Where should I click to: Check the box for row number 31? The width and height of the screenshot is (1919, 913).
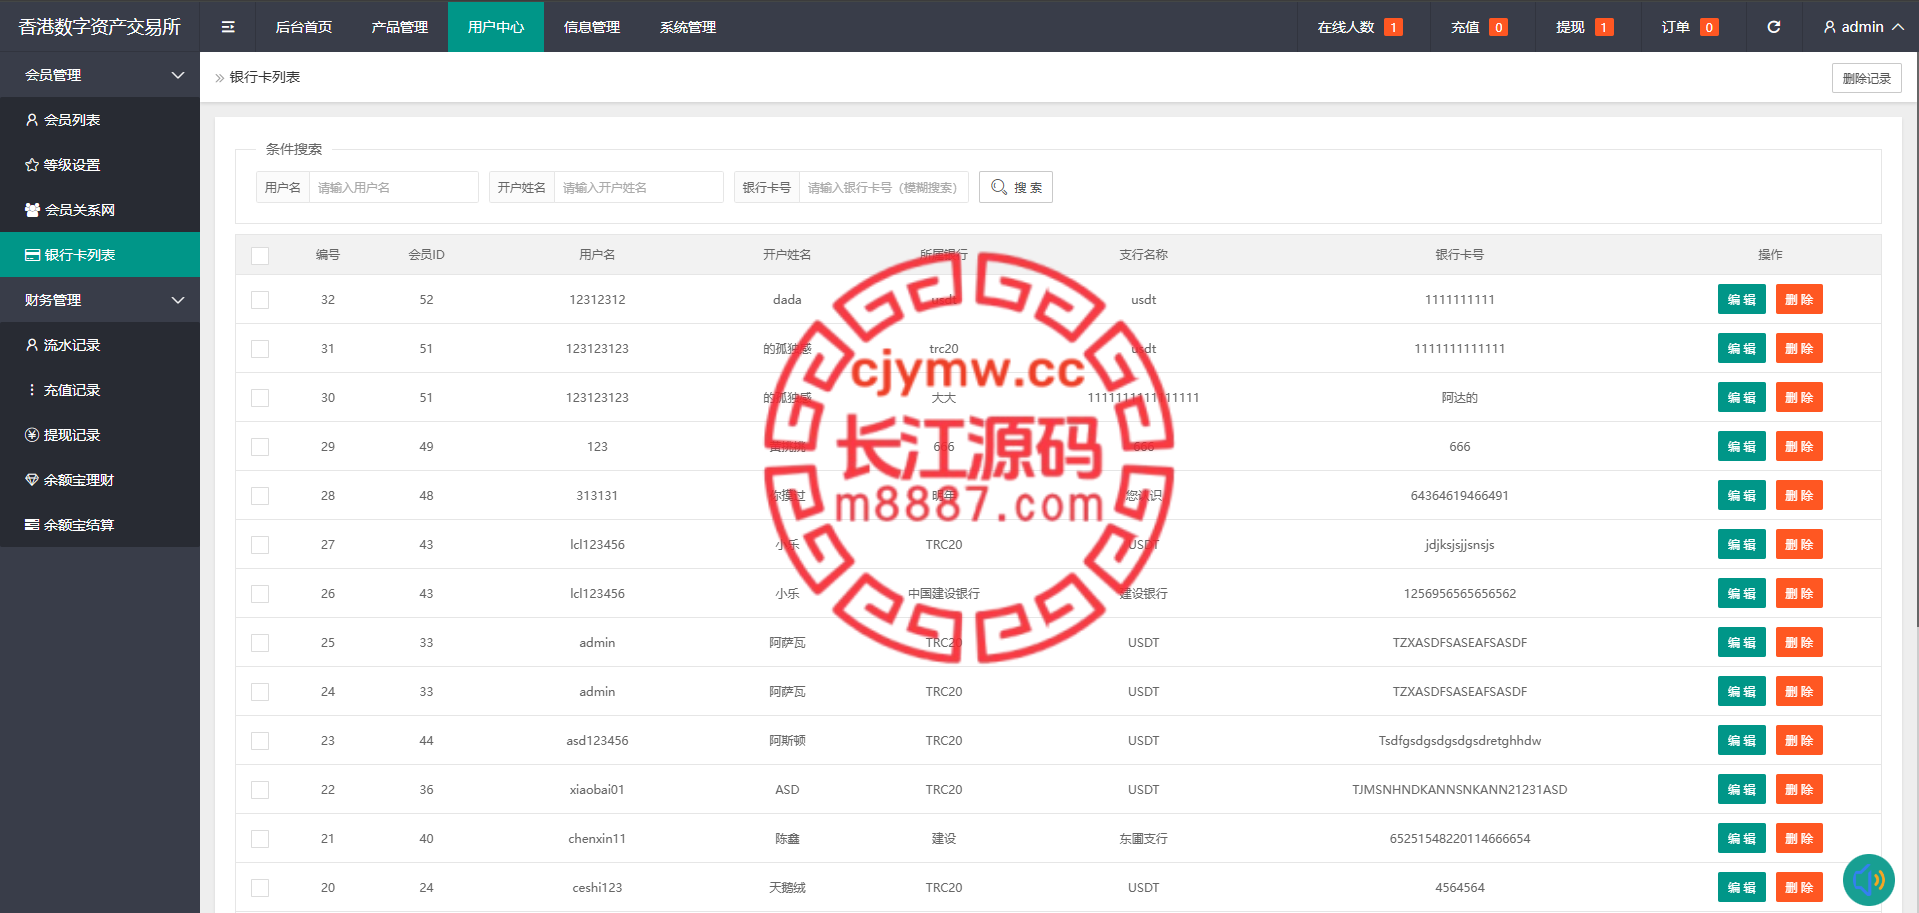click(x=260, y=349)
